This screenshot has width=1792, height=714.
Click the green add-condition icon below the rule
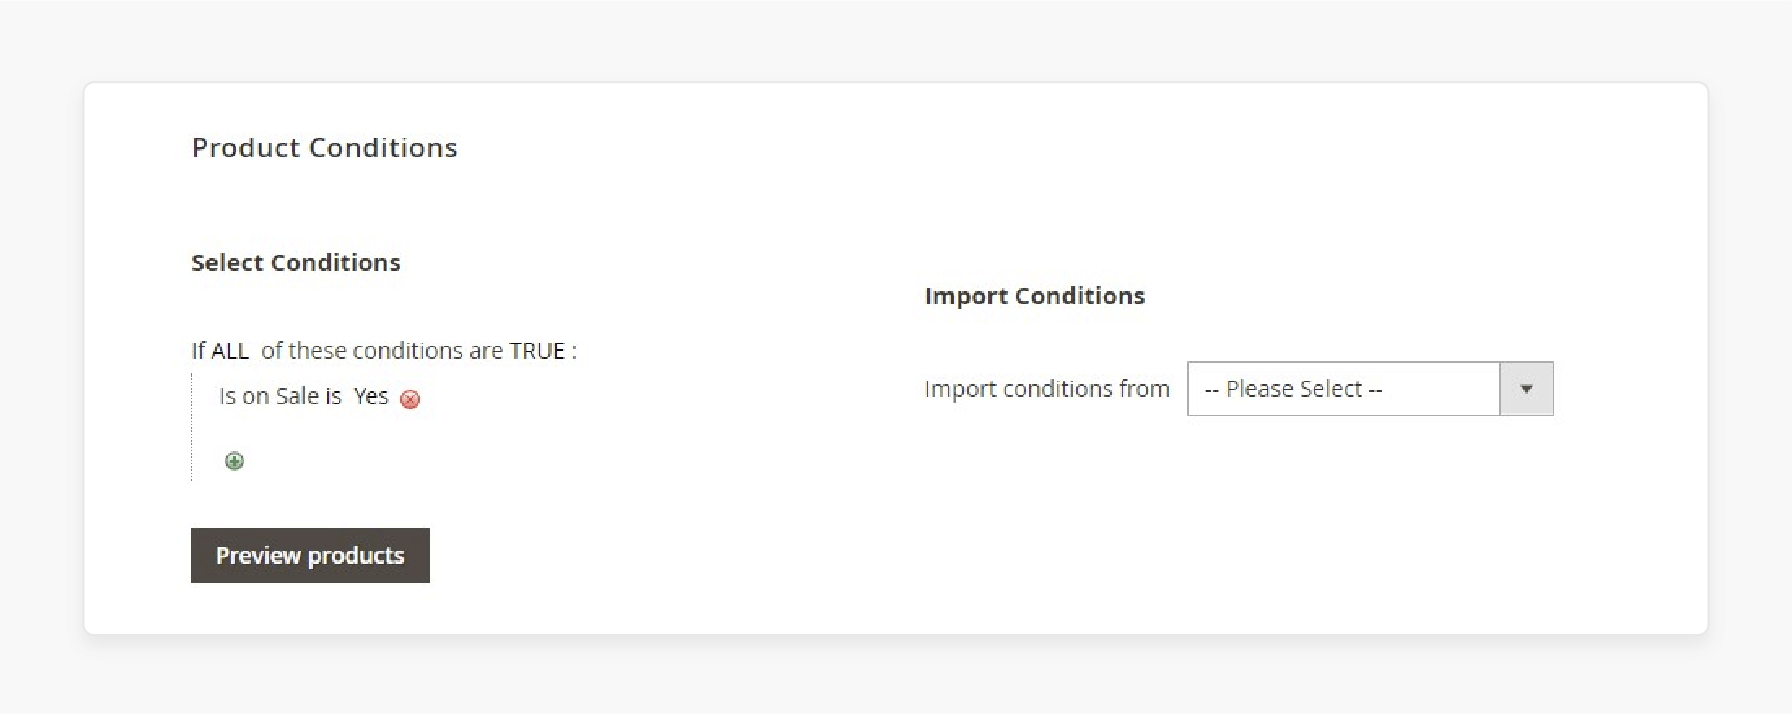pyautogui.click(x=234, y=460)
